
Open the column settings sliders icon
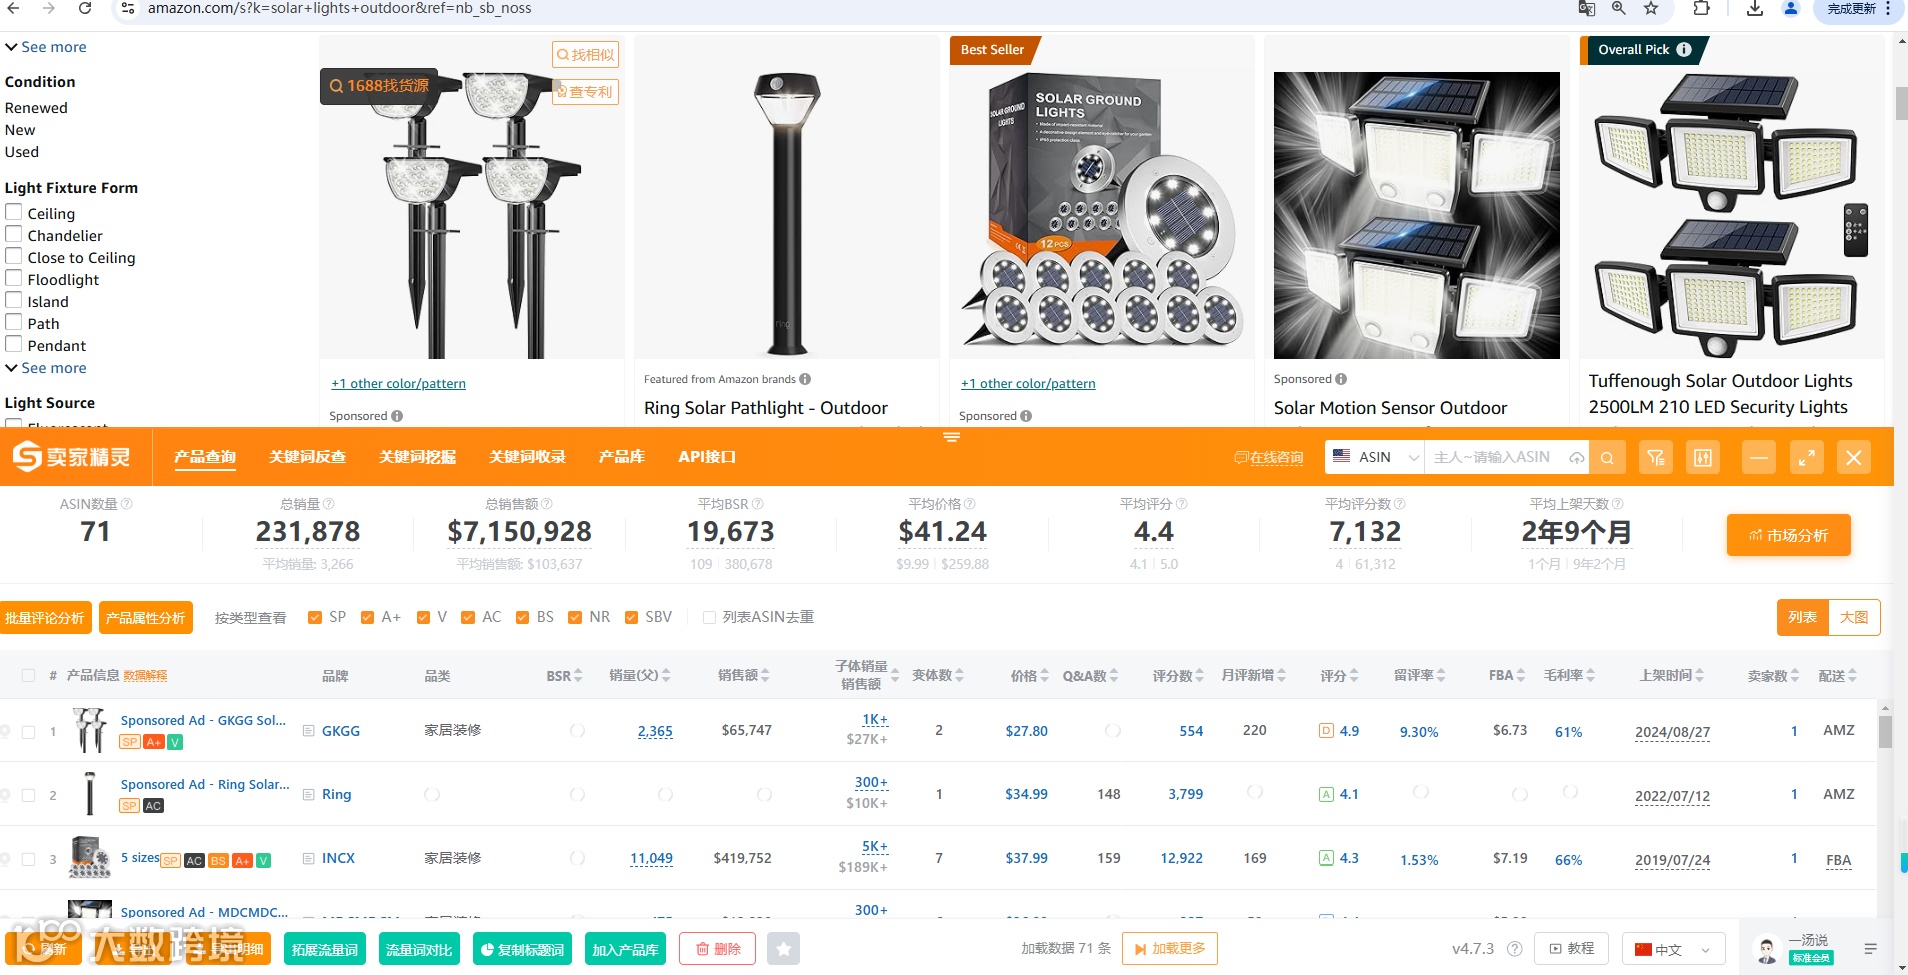(1703, 458)
